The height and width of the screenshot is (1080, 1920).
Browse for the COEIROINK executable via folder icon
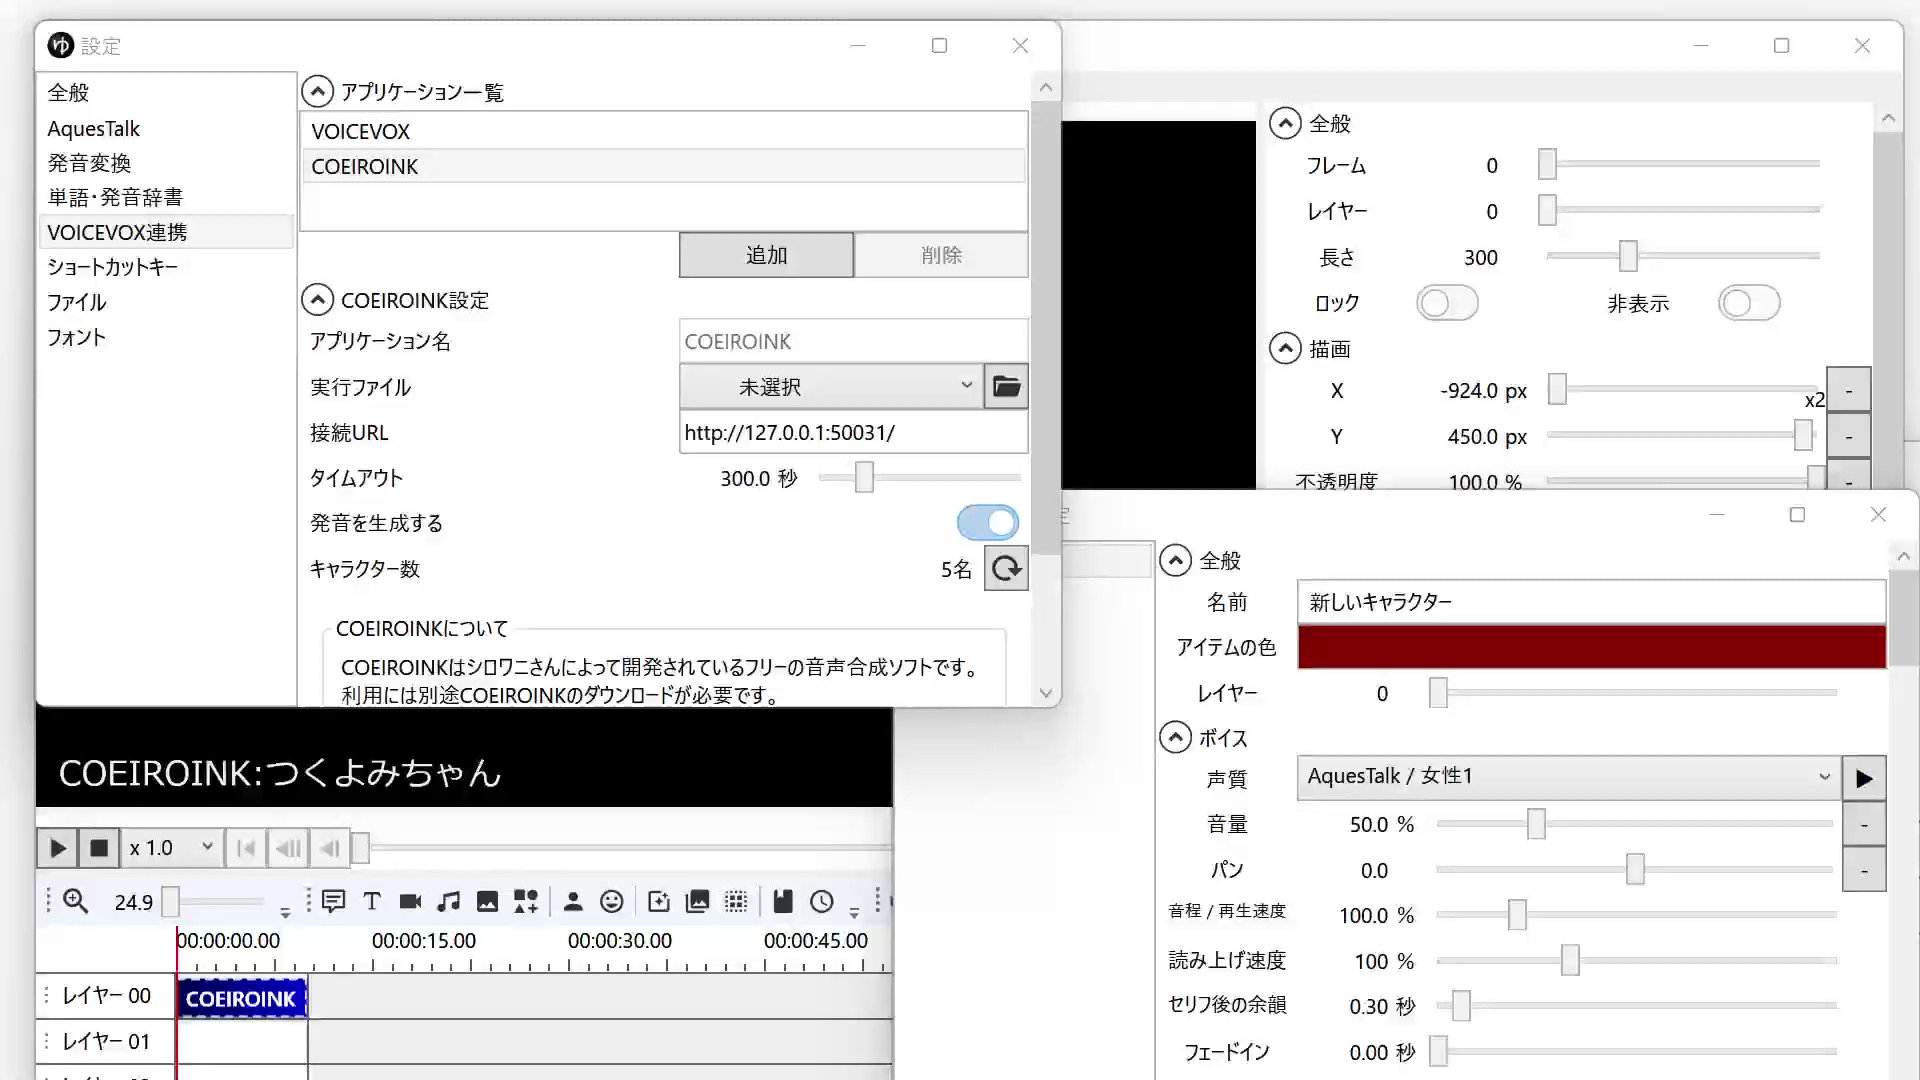1006,387
